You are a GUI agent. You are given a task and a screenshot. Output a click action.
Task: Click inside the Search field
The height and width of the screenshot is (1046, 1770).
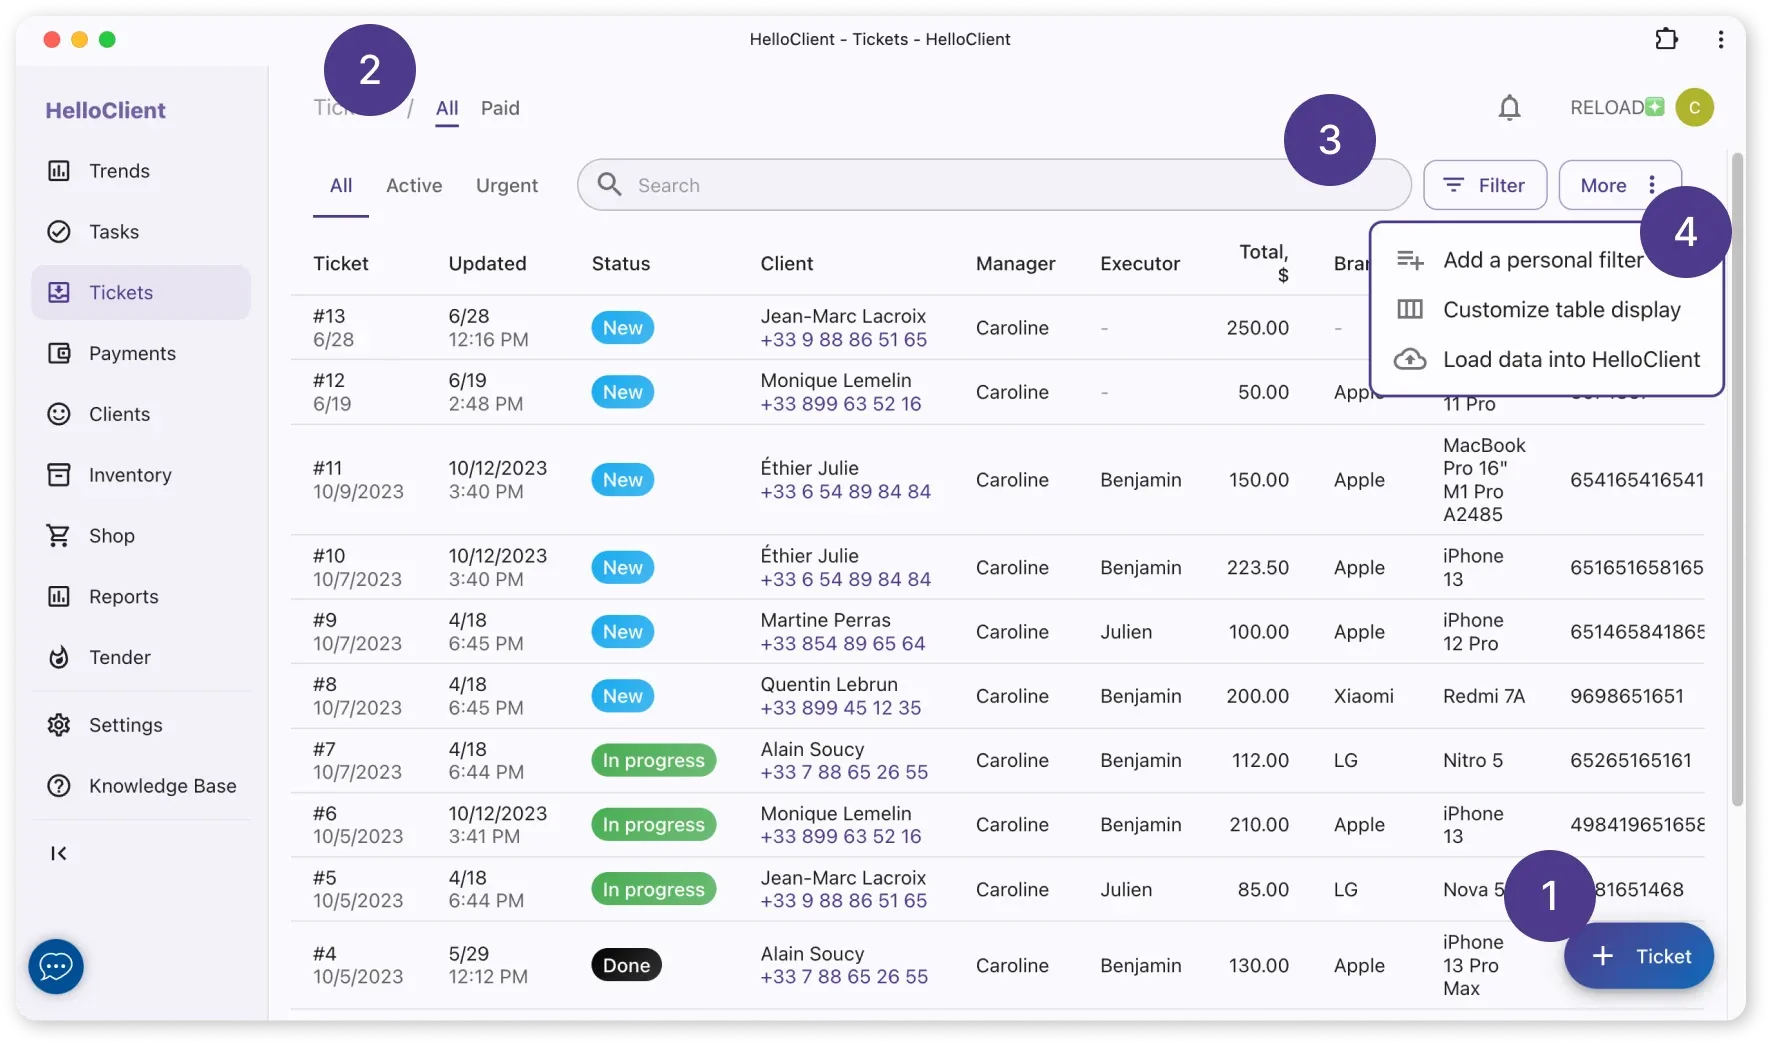pos(900,185)
